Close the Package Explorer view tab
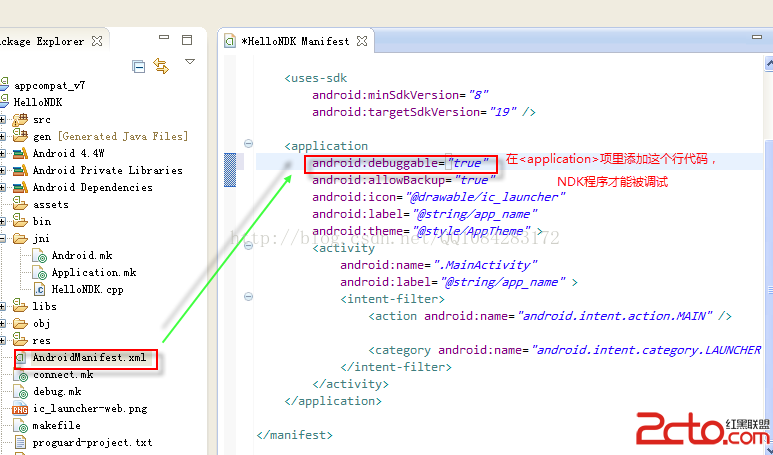This screenshot has width=773, height=455. (97, 41)
